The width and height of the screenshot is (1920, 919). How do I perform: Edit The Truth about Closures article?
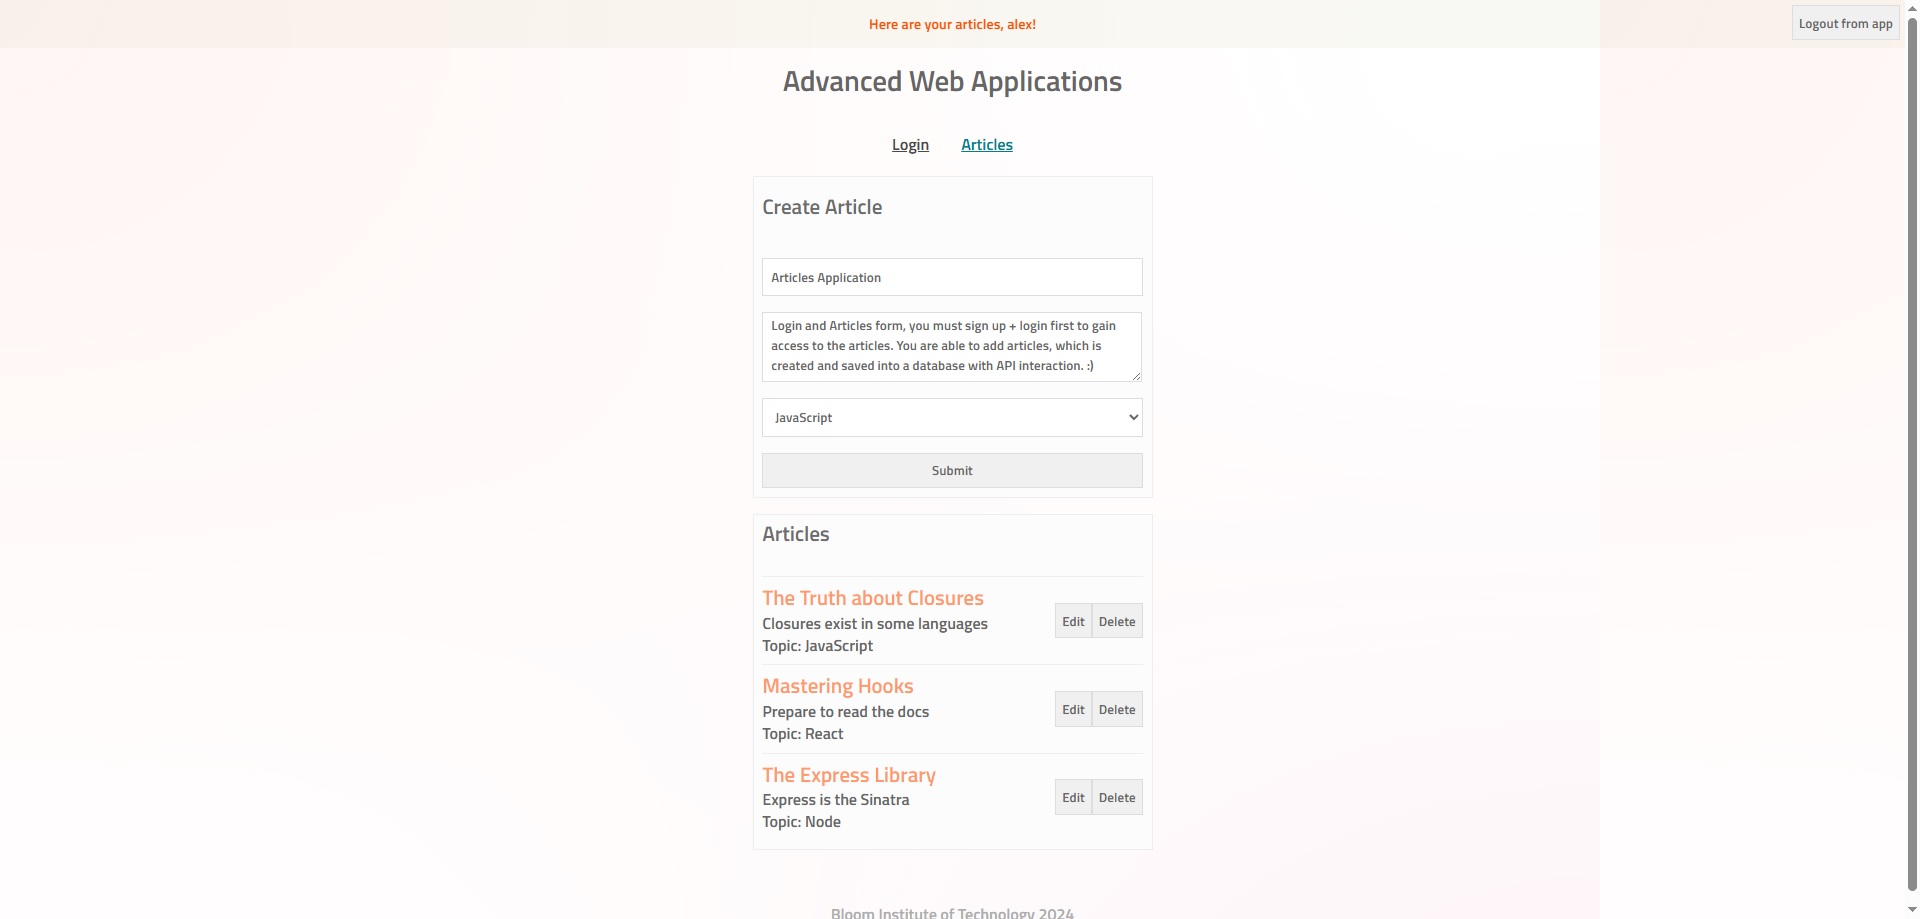point(1073,621)
